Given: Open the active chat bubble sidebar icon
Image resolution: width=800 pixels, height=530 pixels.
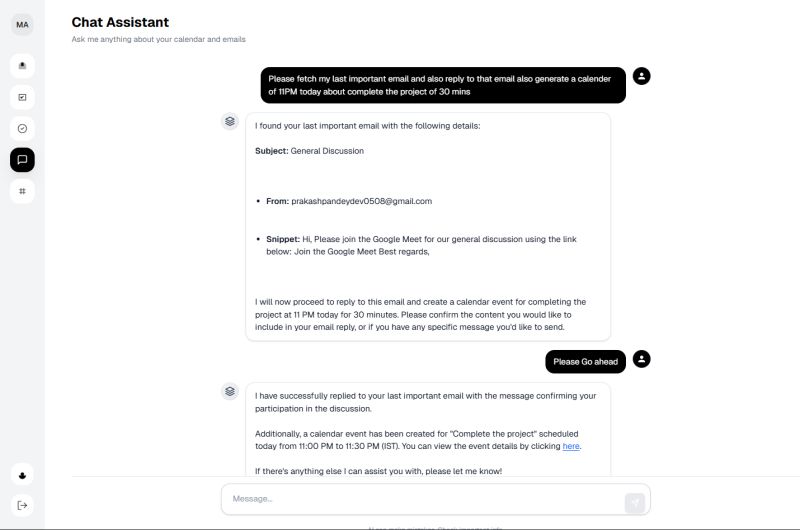Looking at the screenshot, I should (x=22, y=159).
